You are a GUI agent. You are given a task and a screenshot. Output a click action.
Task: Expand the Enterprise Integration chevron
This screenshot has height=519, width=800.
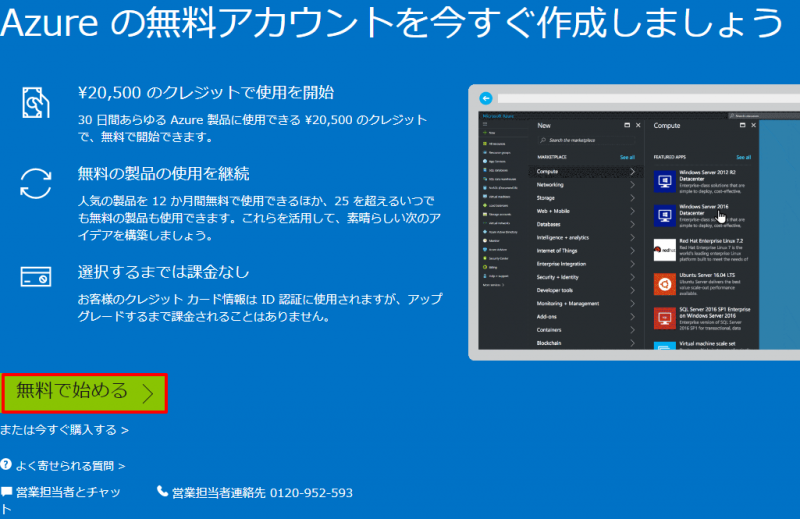[632, 264]
